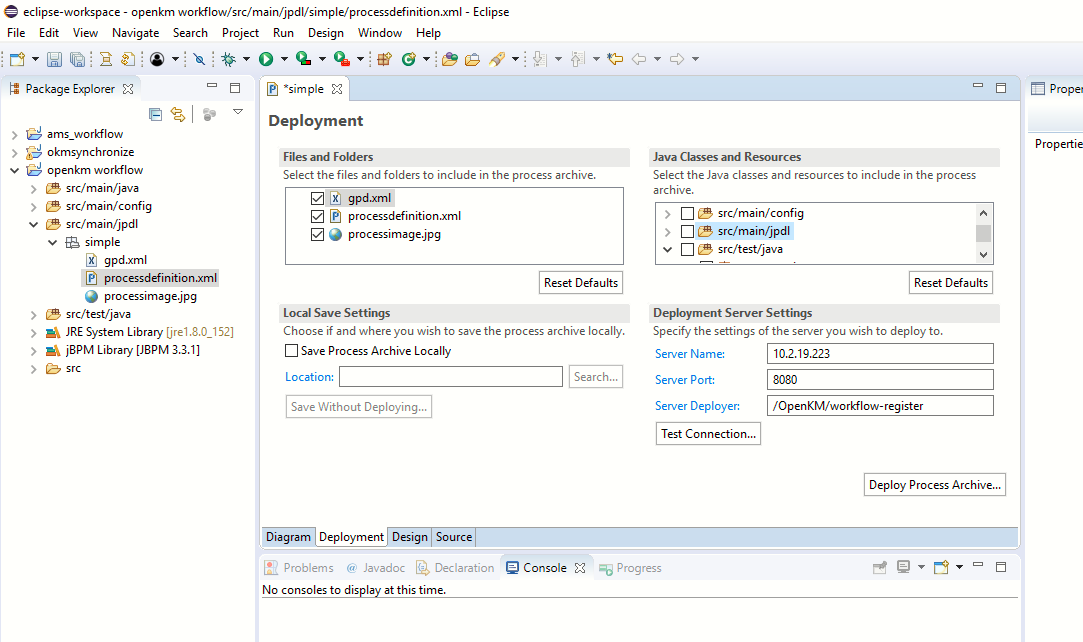
Task: Click the Save All toolbar icon
Action: click(x=76, y=60)
